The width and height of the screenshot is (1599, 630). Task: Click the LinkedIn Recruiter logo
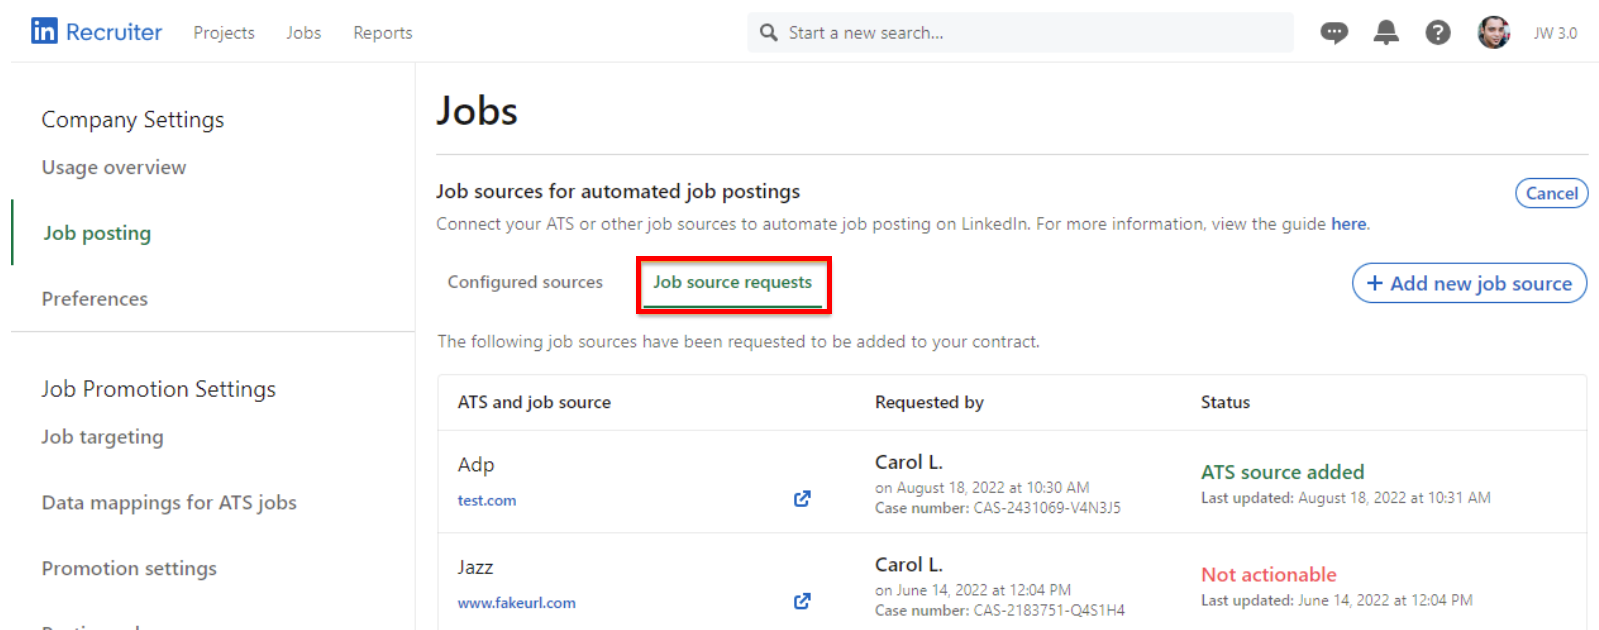coord(96,32)
